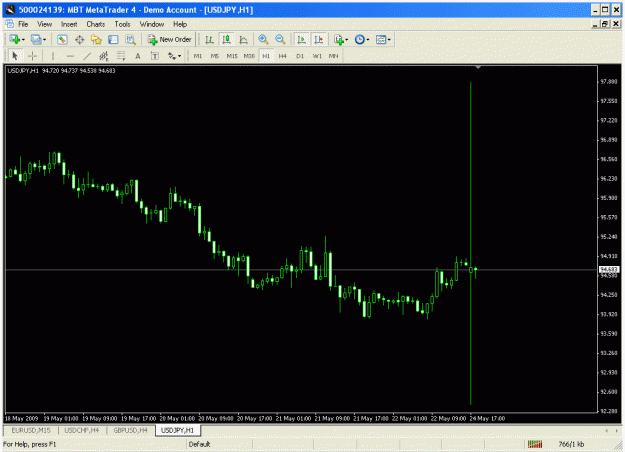Expand the Arrows dropdown arrow
625x452 pixels.
click(179, 56)
